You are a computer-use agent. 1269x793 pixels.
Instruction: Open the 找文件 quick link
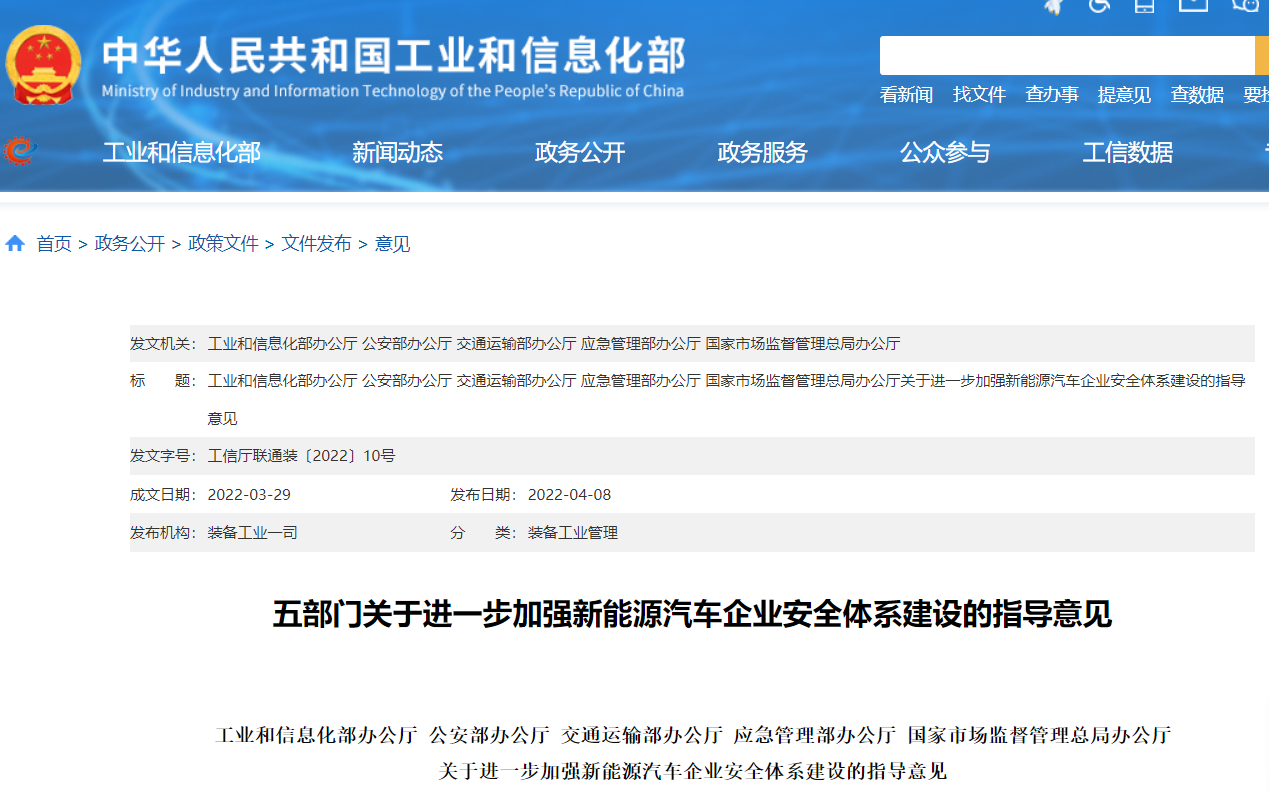979,95
